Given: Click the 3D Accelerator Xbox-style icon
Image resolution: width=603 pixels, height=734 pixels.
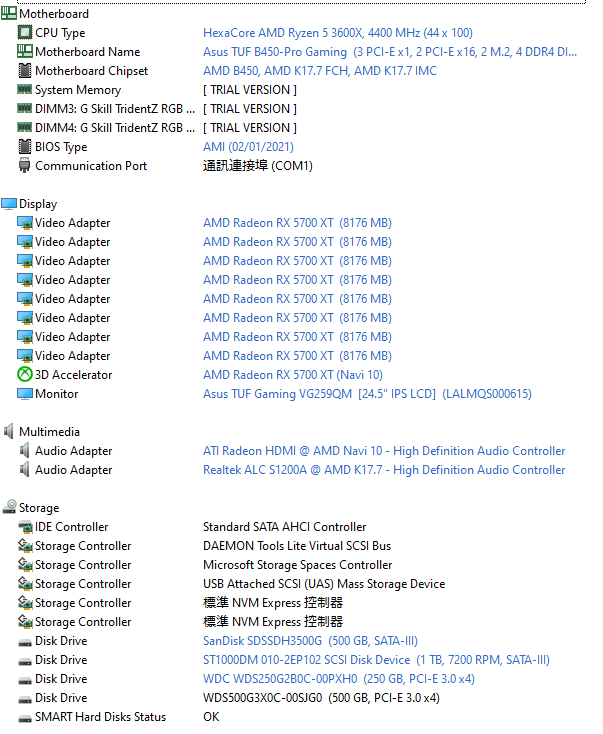Looking at the screenshot, I should pos(25,374).
